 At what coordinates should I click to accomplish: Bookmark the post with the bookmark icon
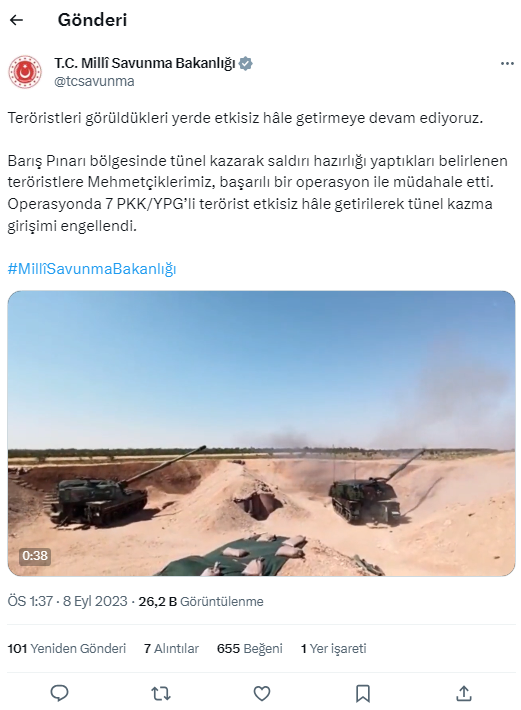click(x=363, y=693)
